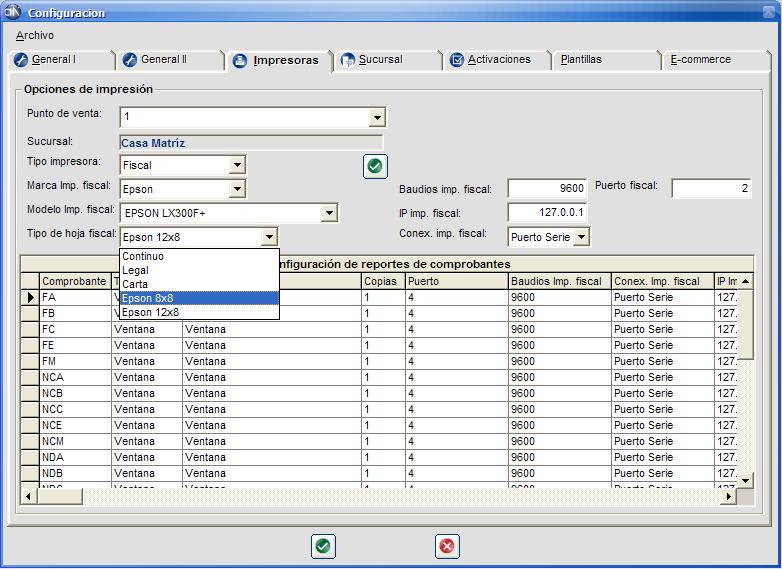This screenshot has height=569, width=782.
Task: Collapse the Tipo de hoja fiscal dropdown arrow
Action: point(269,237)
